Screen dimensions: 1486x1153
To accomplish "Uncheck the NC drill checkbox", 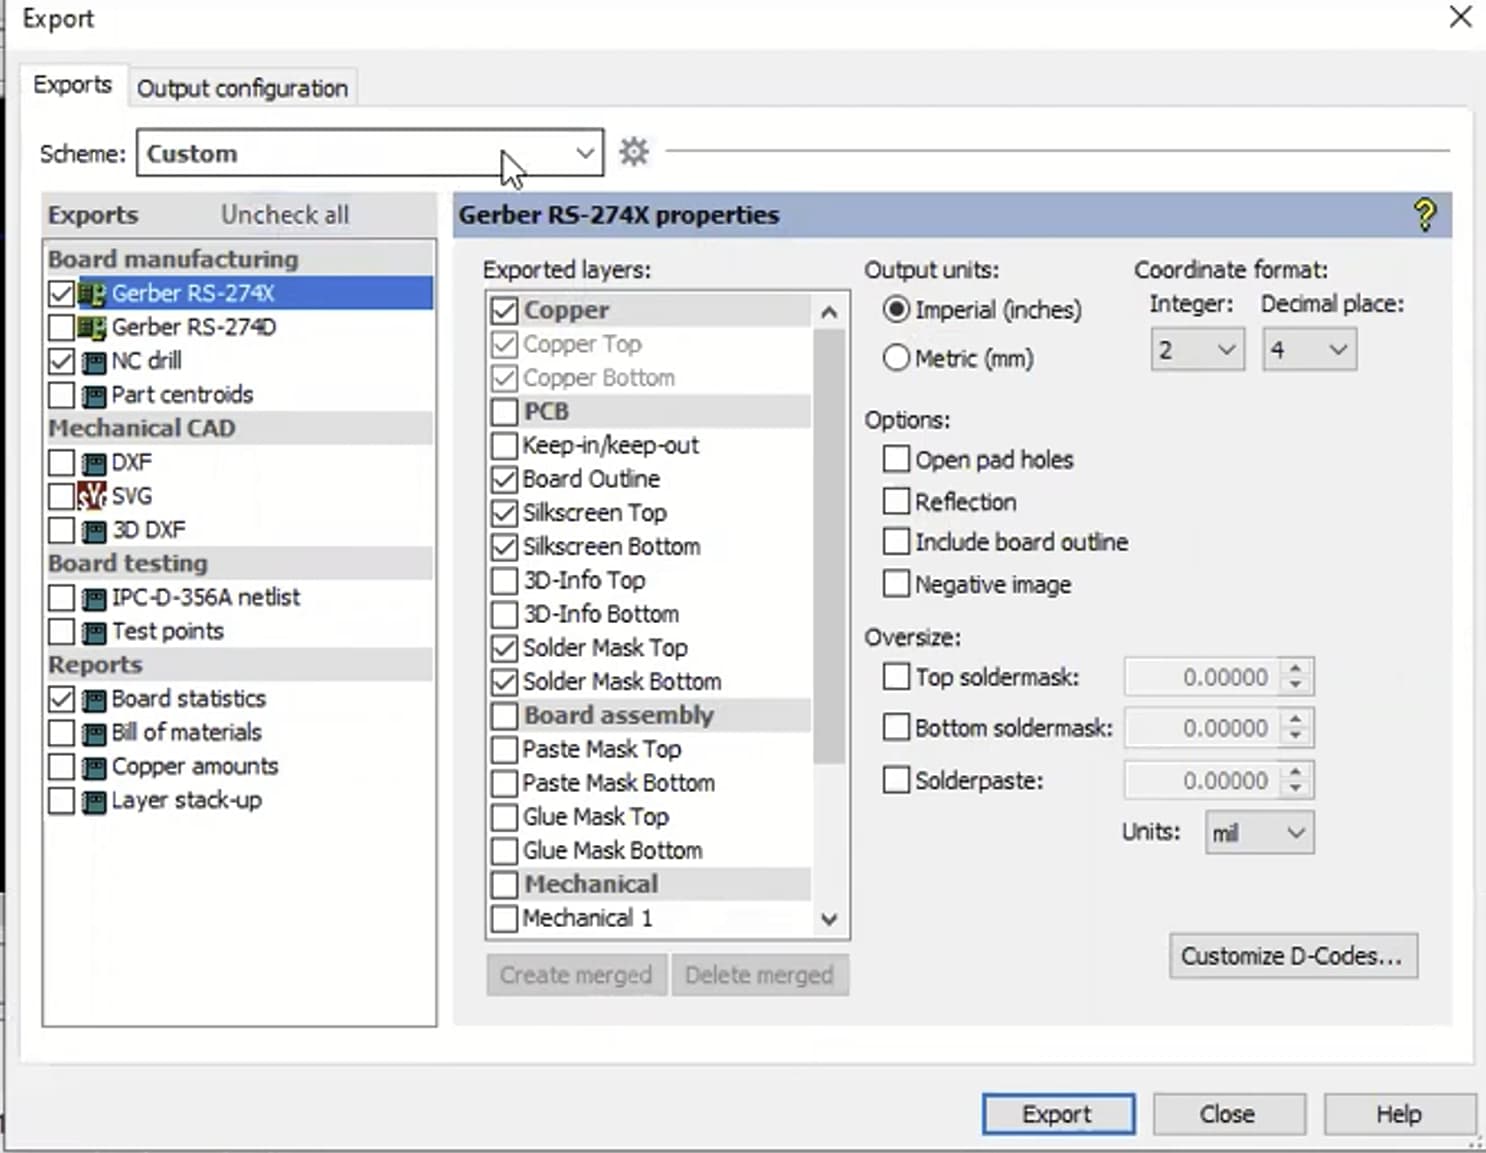I will (x=61, y=361).
